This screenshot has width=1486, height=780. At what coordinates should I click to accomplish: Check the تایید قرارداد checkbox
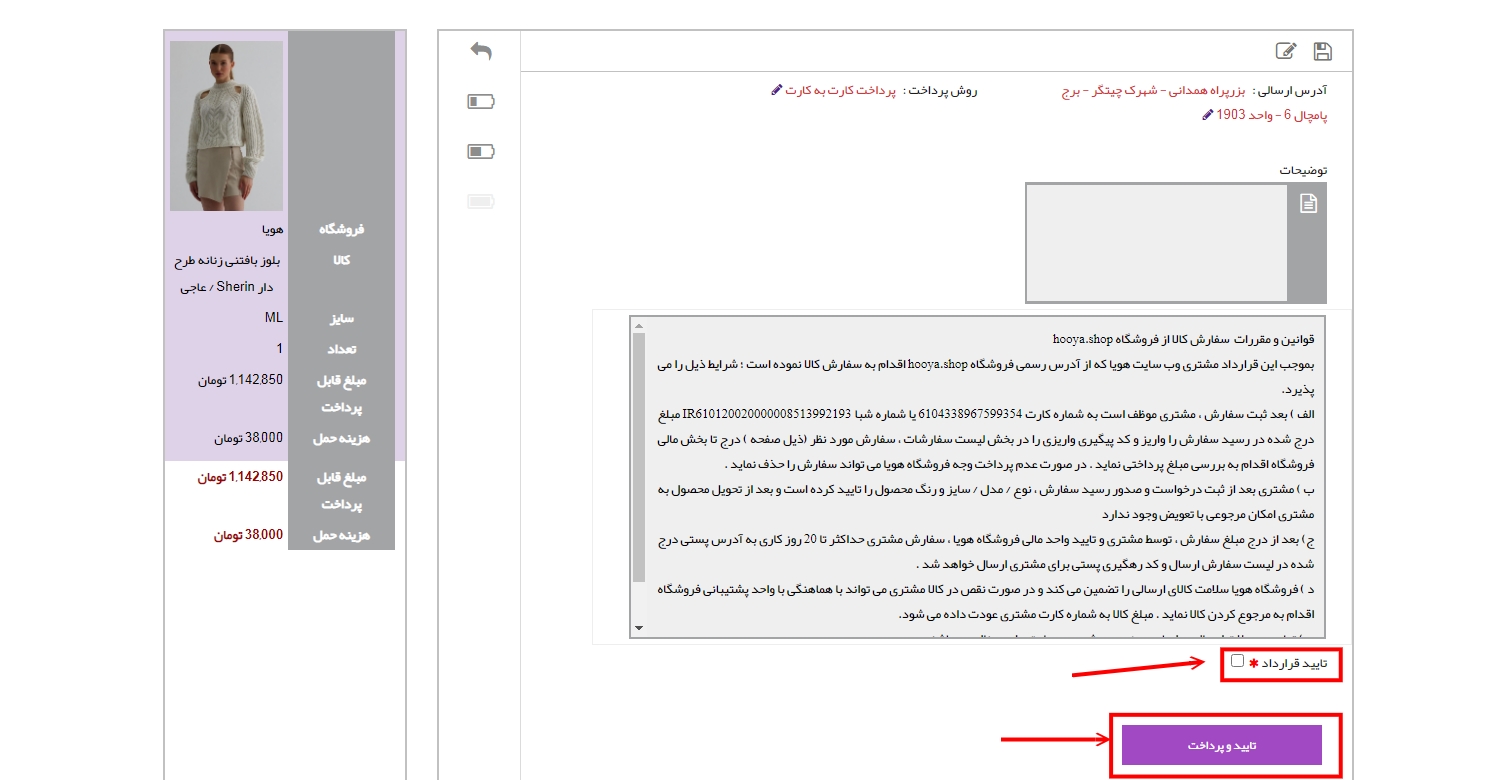pos(1238,661)
